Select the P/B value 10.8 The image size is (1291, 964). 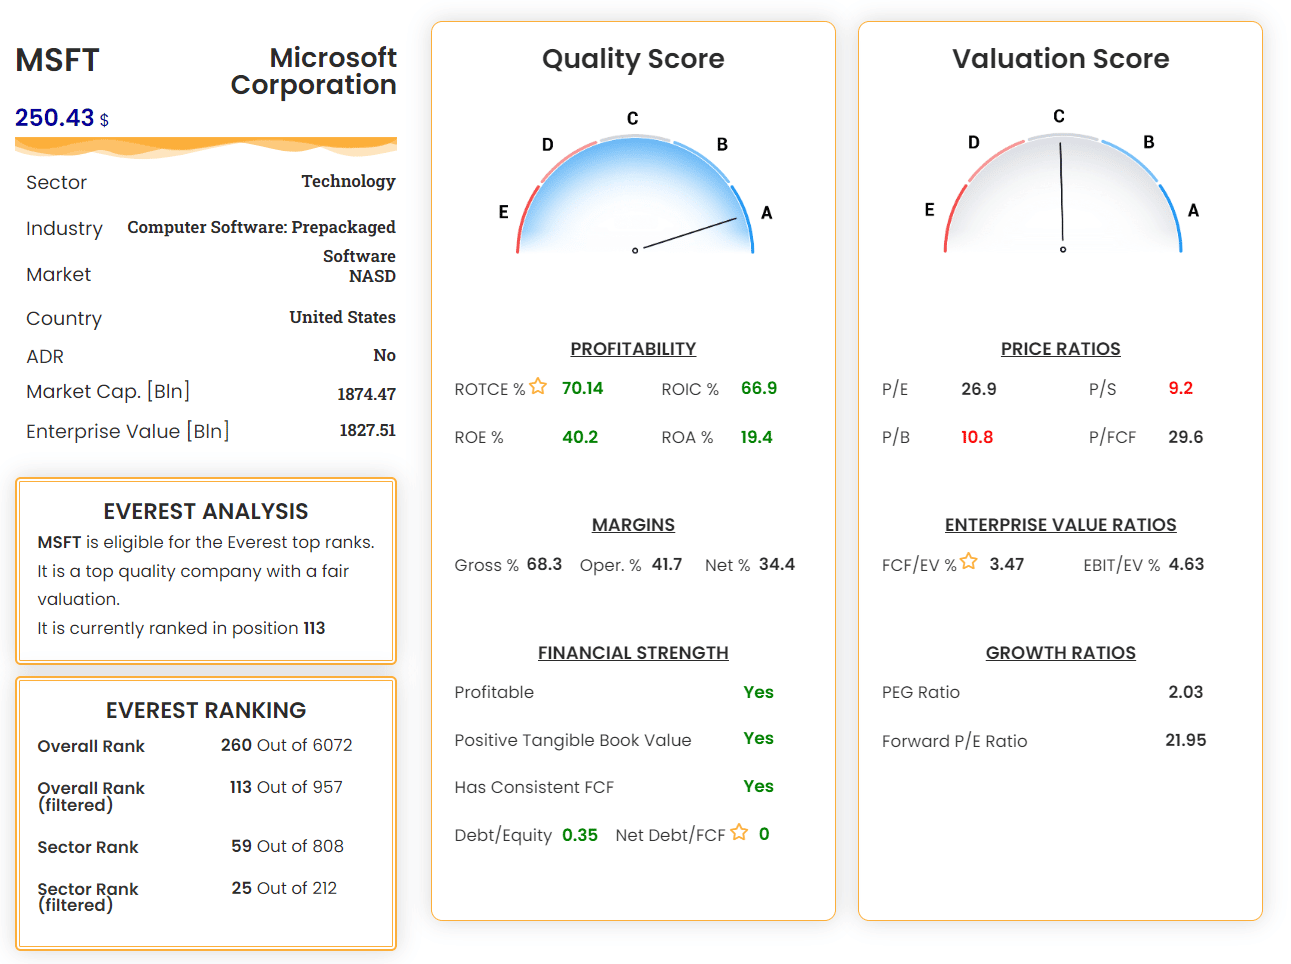click(977, 437)
